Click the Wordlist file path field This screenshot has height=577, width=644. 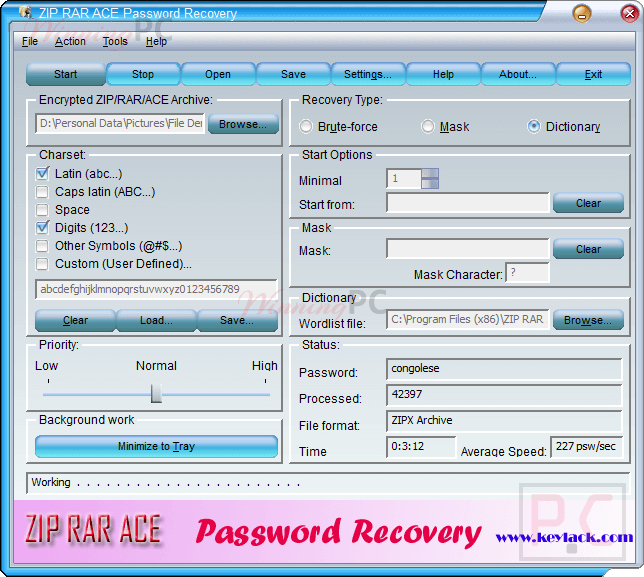(x=468, y=320)
